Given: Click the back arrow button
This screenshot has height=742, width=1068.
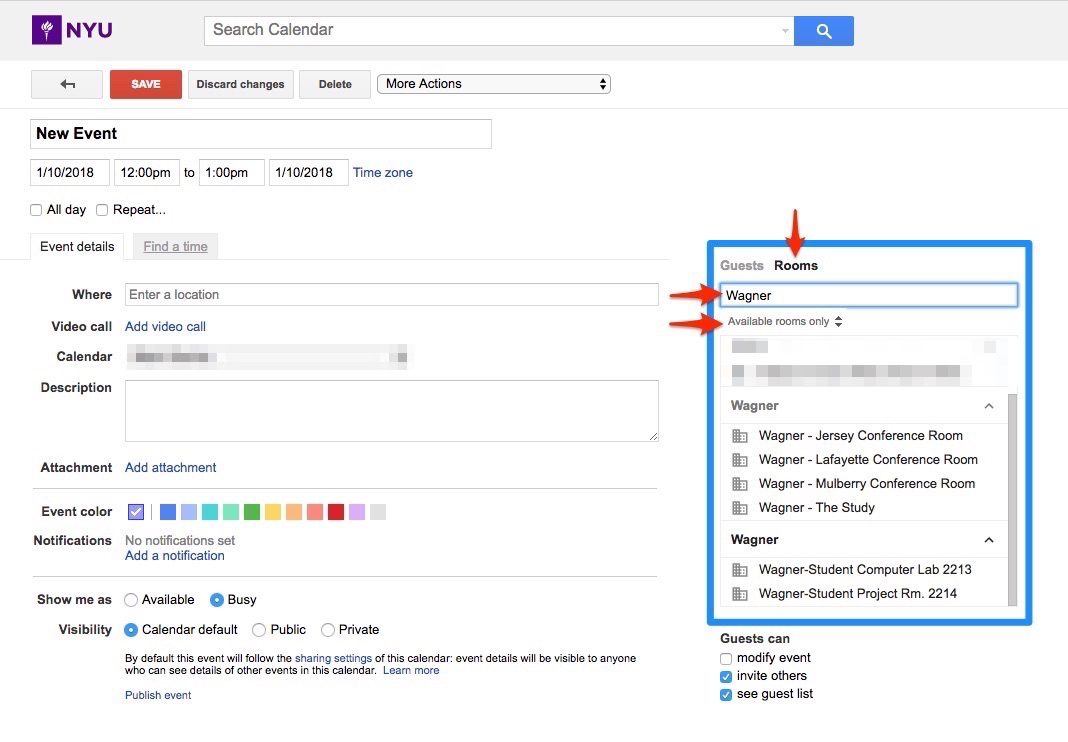Looking at the screenshot, I should click(x=67, y=84).
